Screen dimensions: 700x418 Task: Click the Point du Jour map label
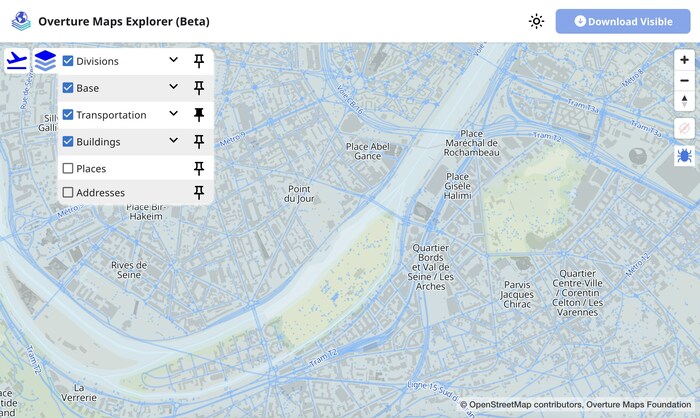coord(299,194)
